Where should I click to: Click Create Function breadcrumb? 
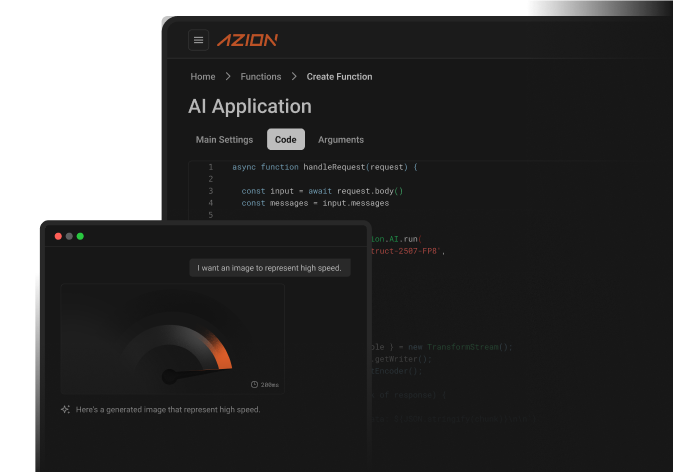point(339,76)
